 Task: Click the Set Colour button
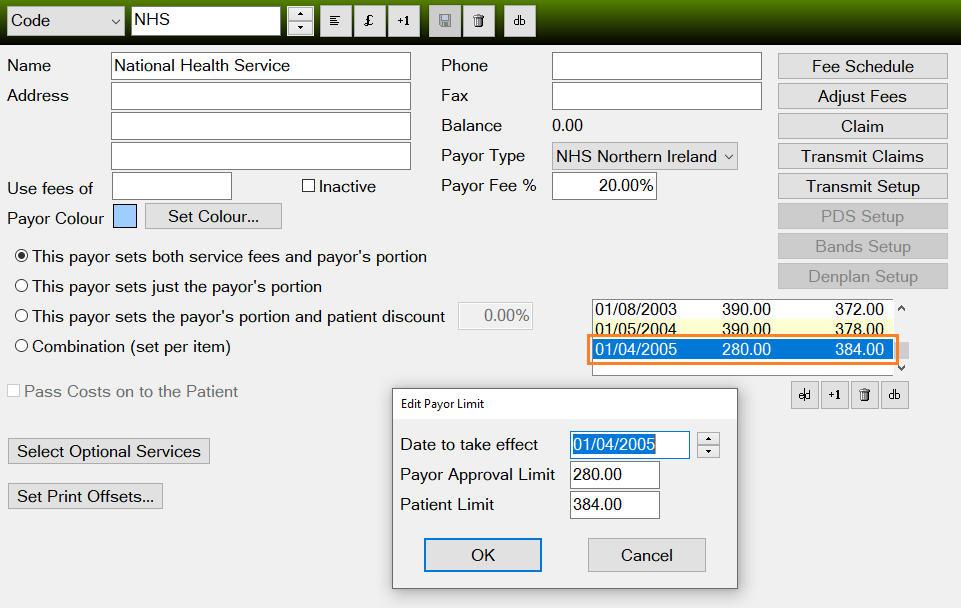[x=213, y=216]
